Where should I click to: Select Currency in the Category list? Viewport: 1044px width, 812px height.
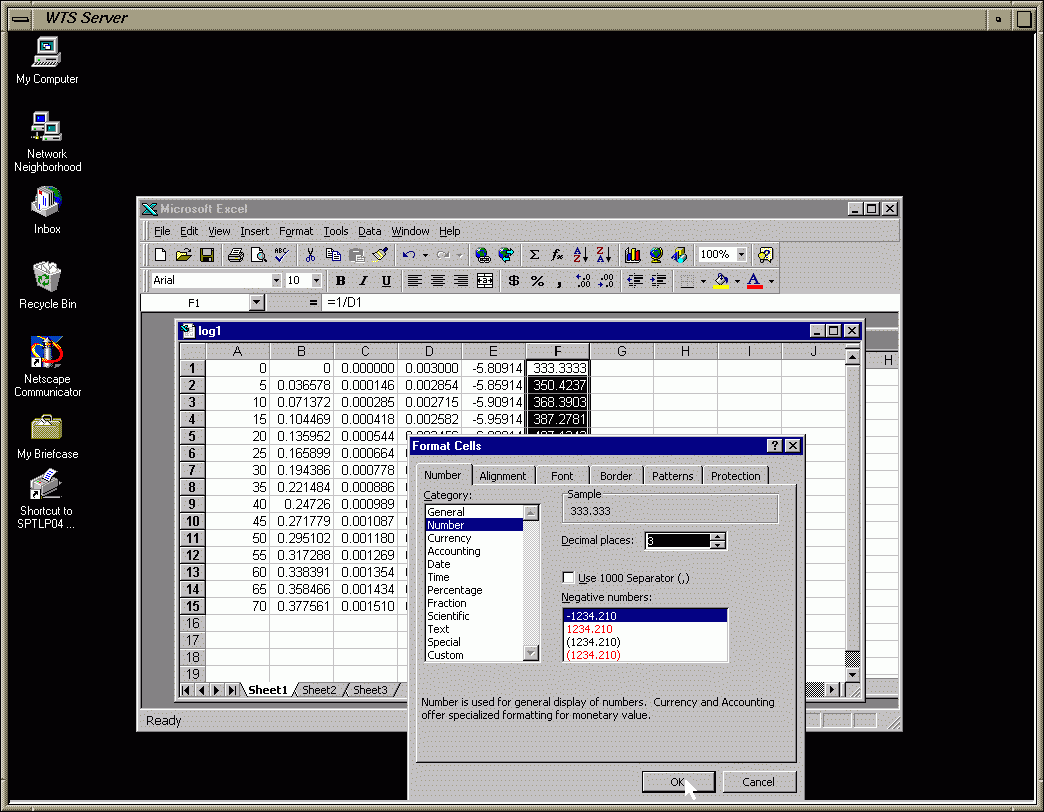(x=449, y=538)
